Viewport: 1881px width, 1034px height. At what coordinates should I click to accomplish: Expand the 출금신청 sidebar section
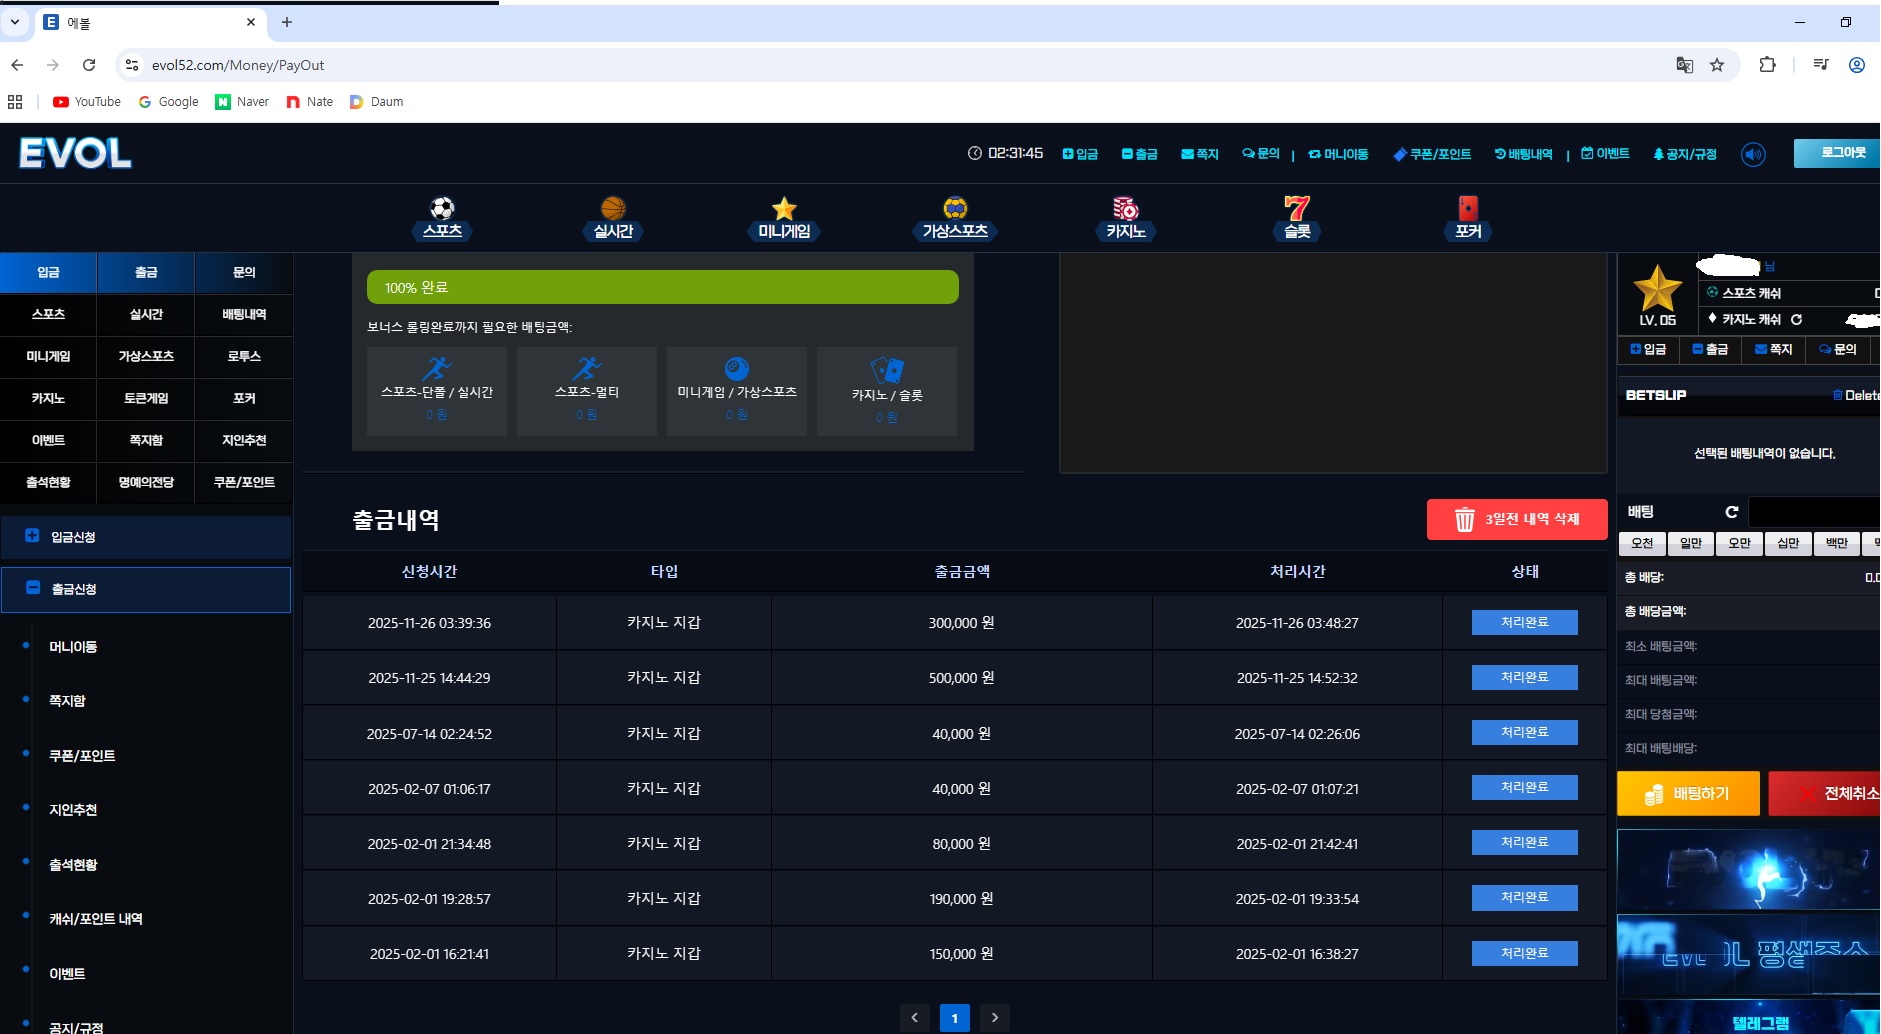click(146, 589)
